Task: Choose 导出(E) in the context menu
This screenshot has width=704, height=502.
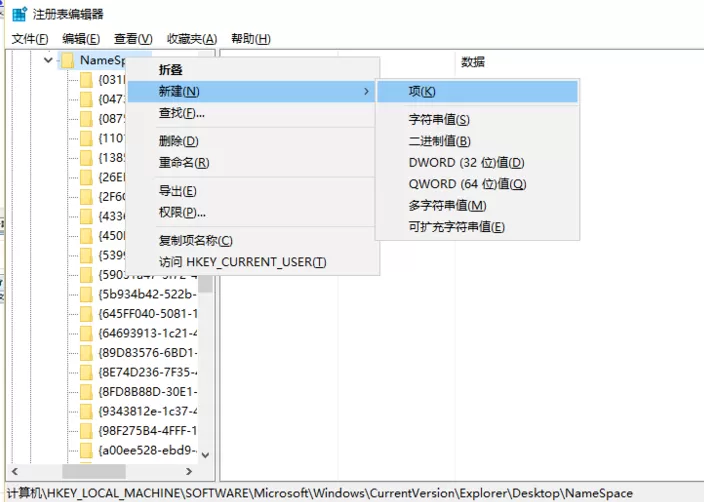Action: tap(254, 191)
